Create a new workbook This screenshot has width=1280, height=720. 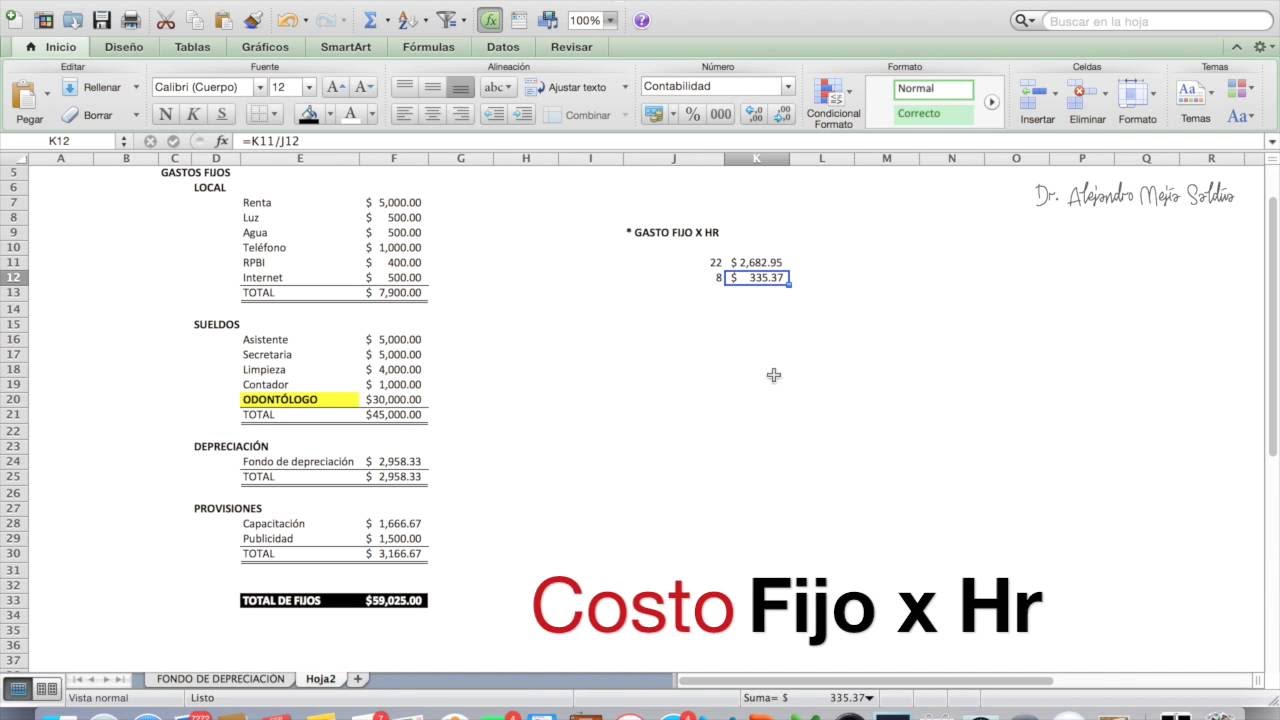(13, 19)
